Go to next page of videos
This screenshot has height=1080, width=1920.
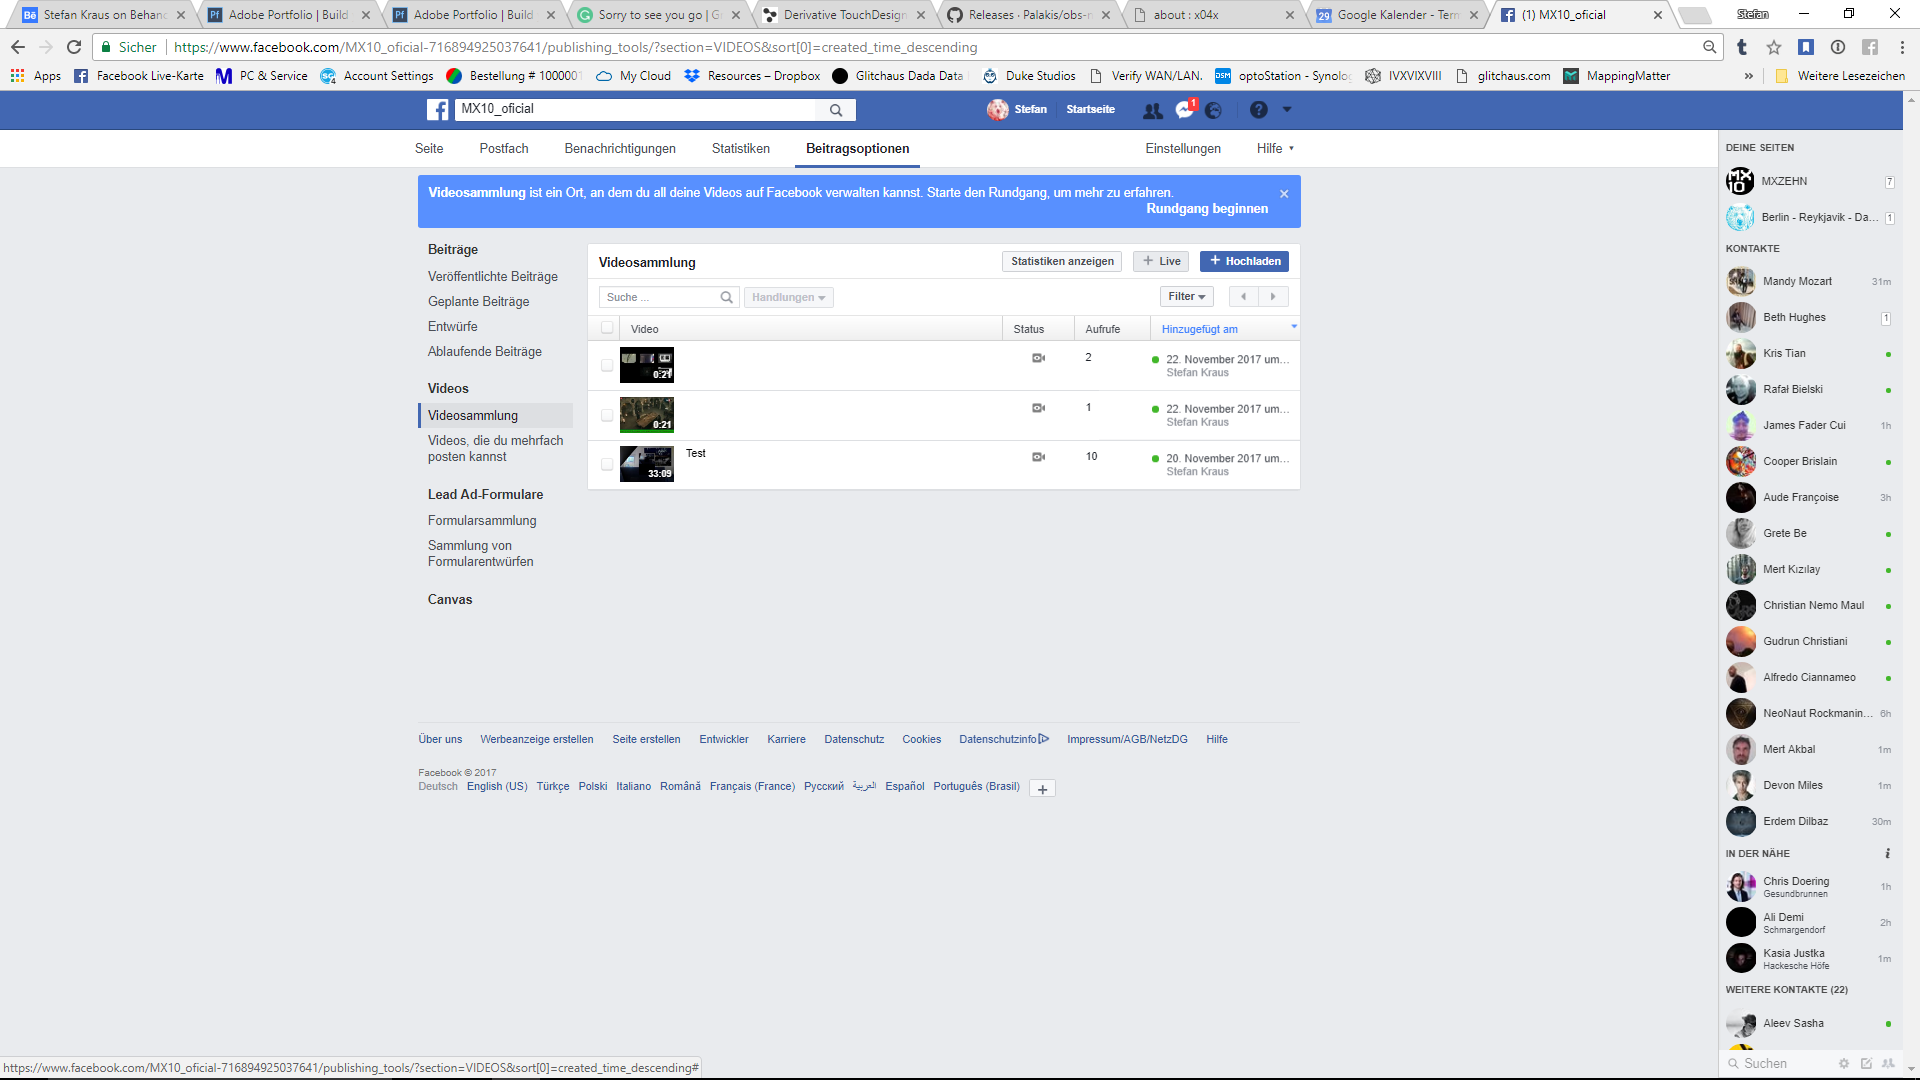(x=1273, y=297)
